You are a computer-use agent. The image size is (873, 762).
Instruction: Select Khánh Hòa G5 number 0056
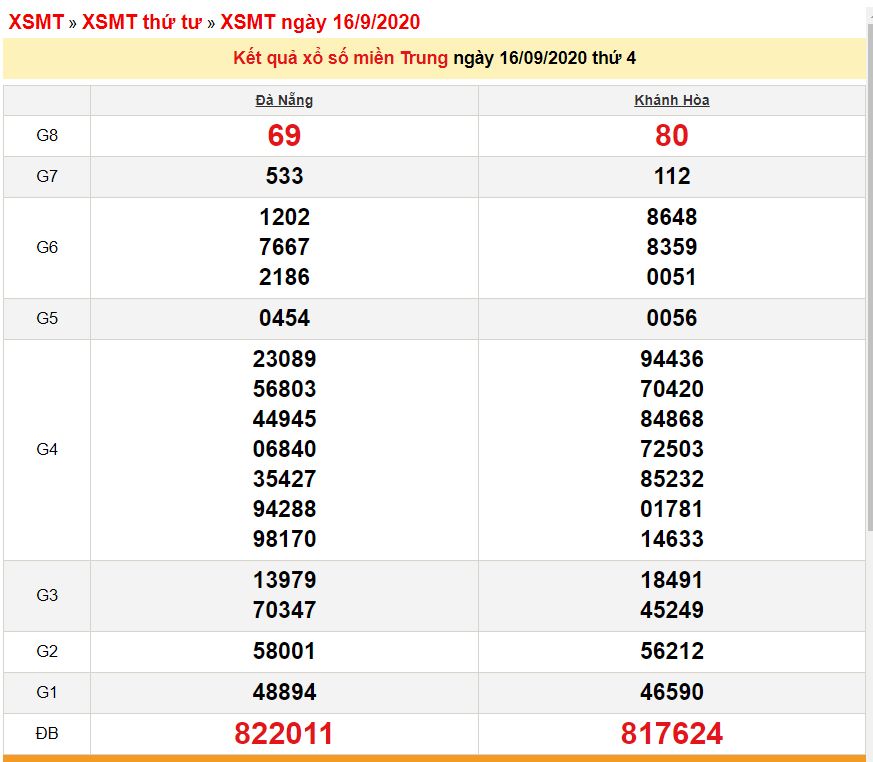tap(672, 318)
